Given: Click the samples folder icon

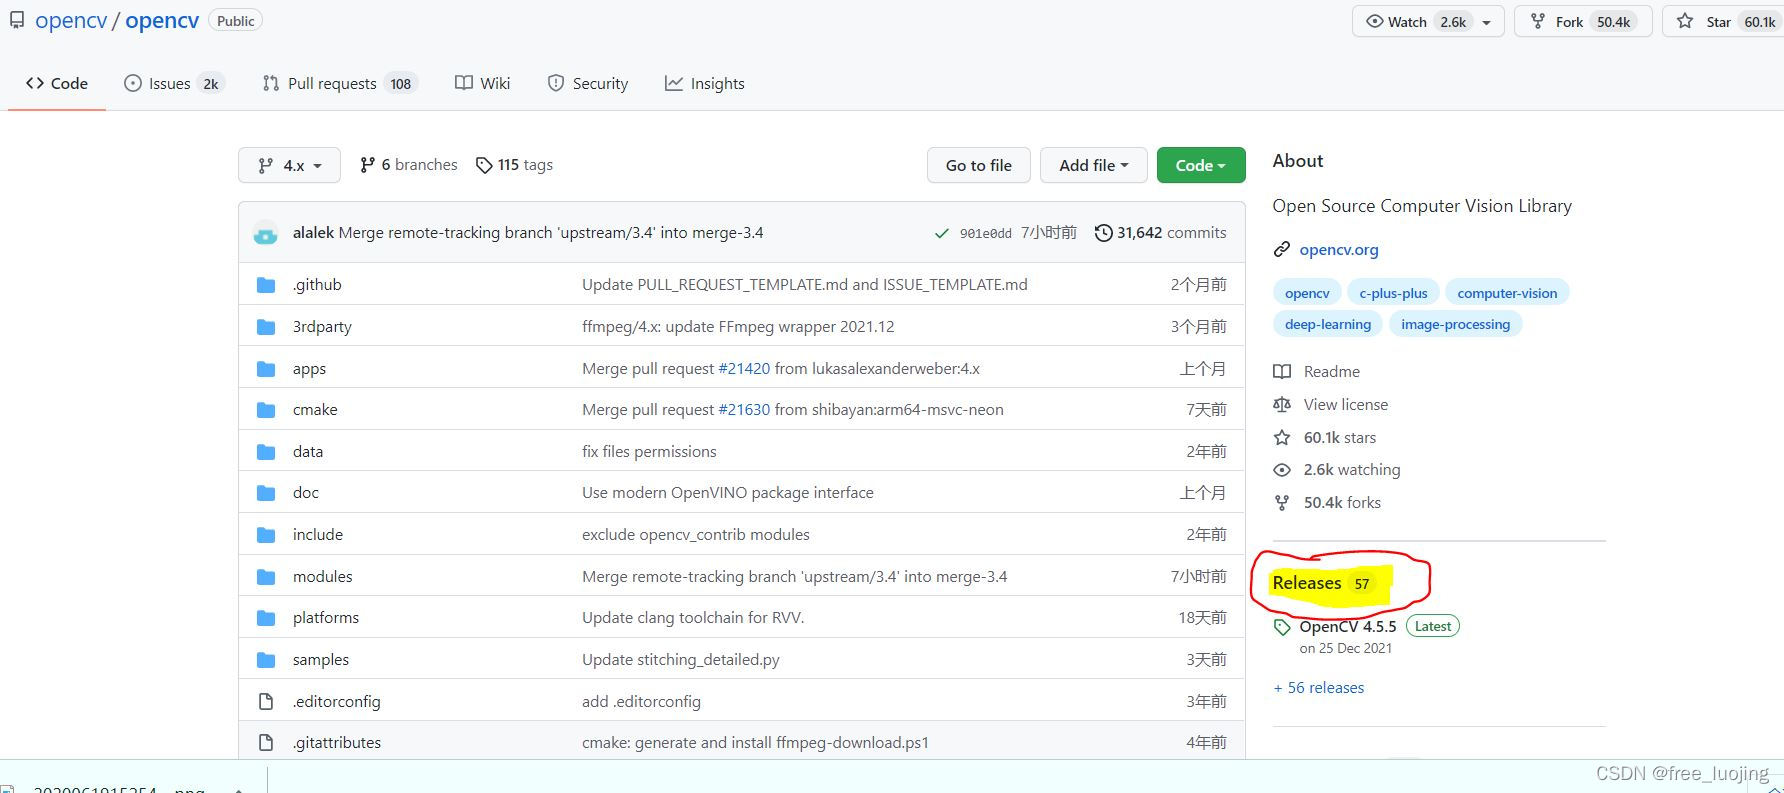Looking at the screenshot, I should 266,660.
